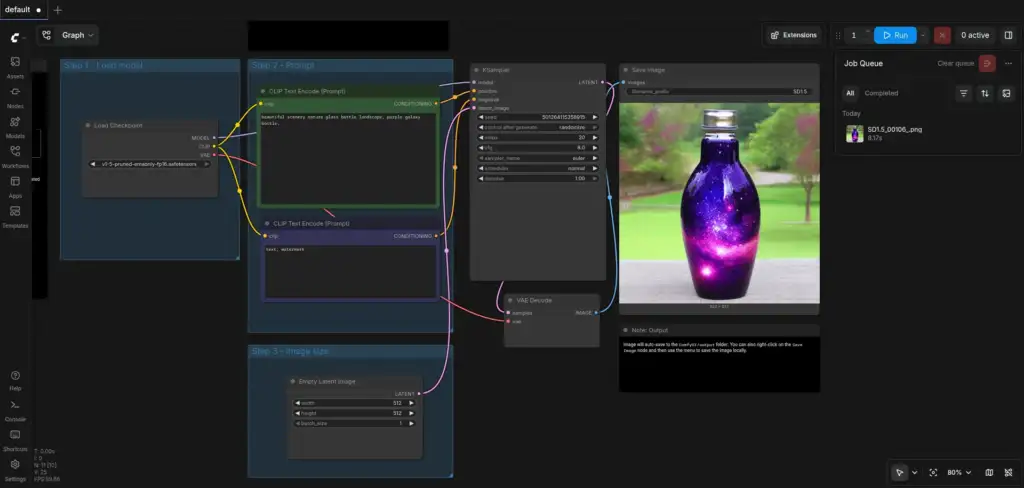Toggle link visibility icon in bottom toolbar
1024x488 pixels.
[1008, 472]
